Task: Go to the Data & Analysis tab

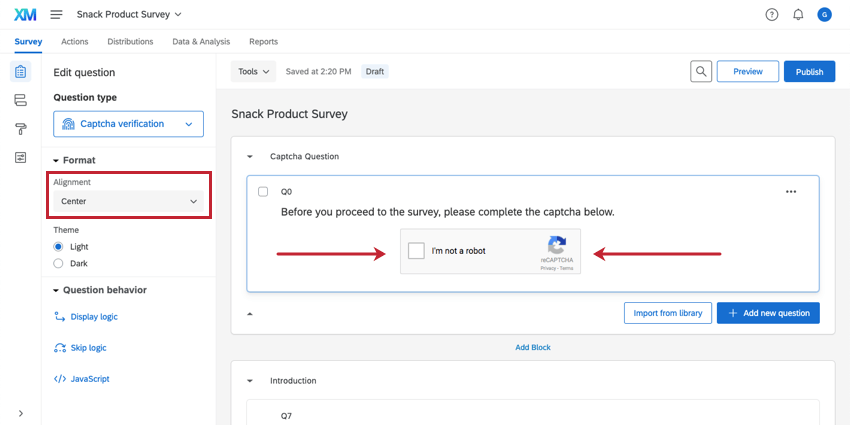Action: [201, 42]
